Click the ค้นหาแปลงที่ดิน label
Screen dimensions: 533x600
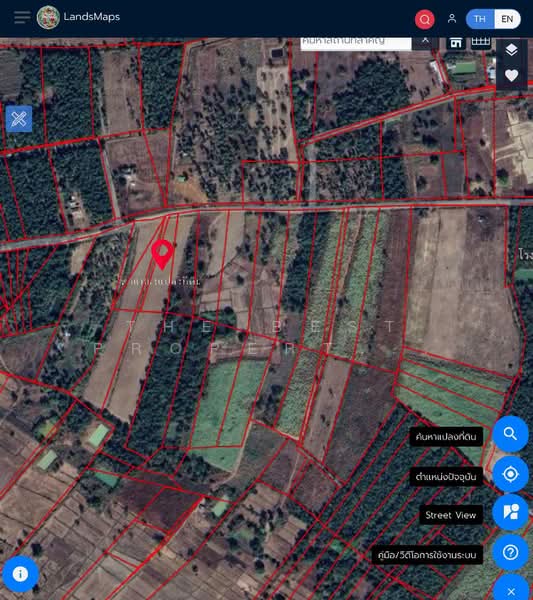click(x=446, y=437)
